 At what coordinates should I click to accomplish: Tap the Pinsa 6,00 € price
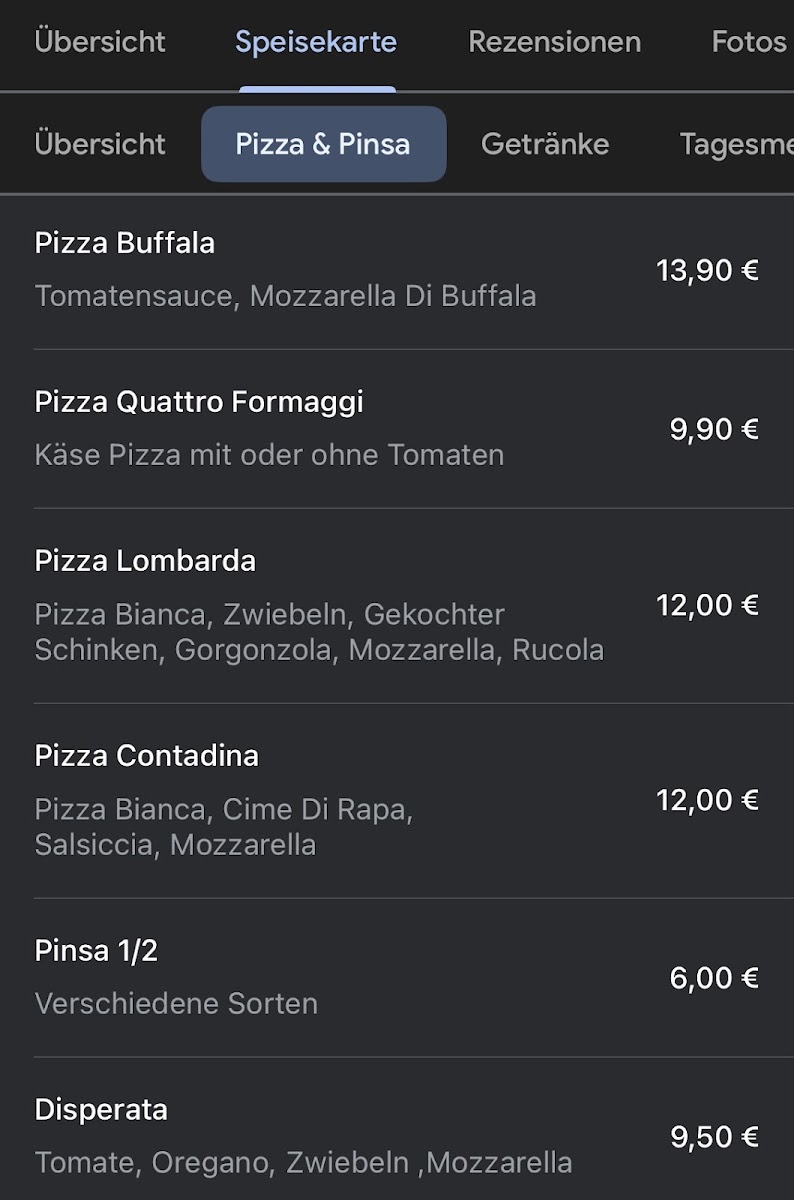pos(714,978)
